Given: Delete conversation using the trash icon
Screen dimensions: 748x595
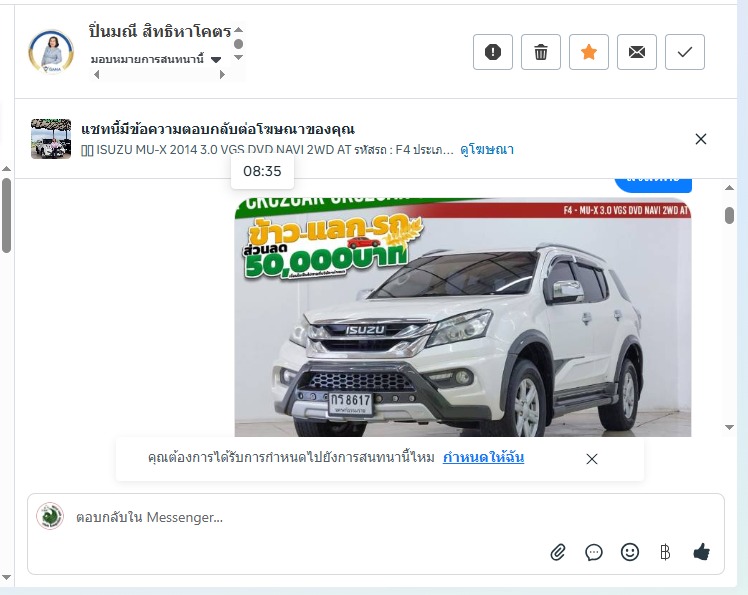Looking at the screenshot, I should click(x=540, y=52).
